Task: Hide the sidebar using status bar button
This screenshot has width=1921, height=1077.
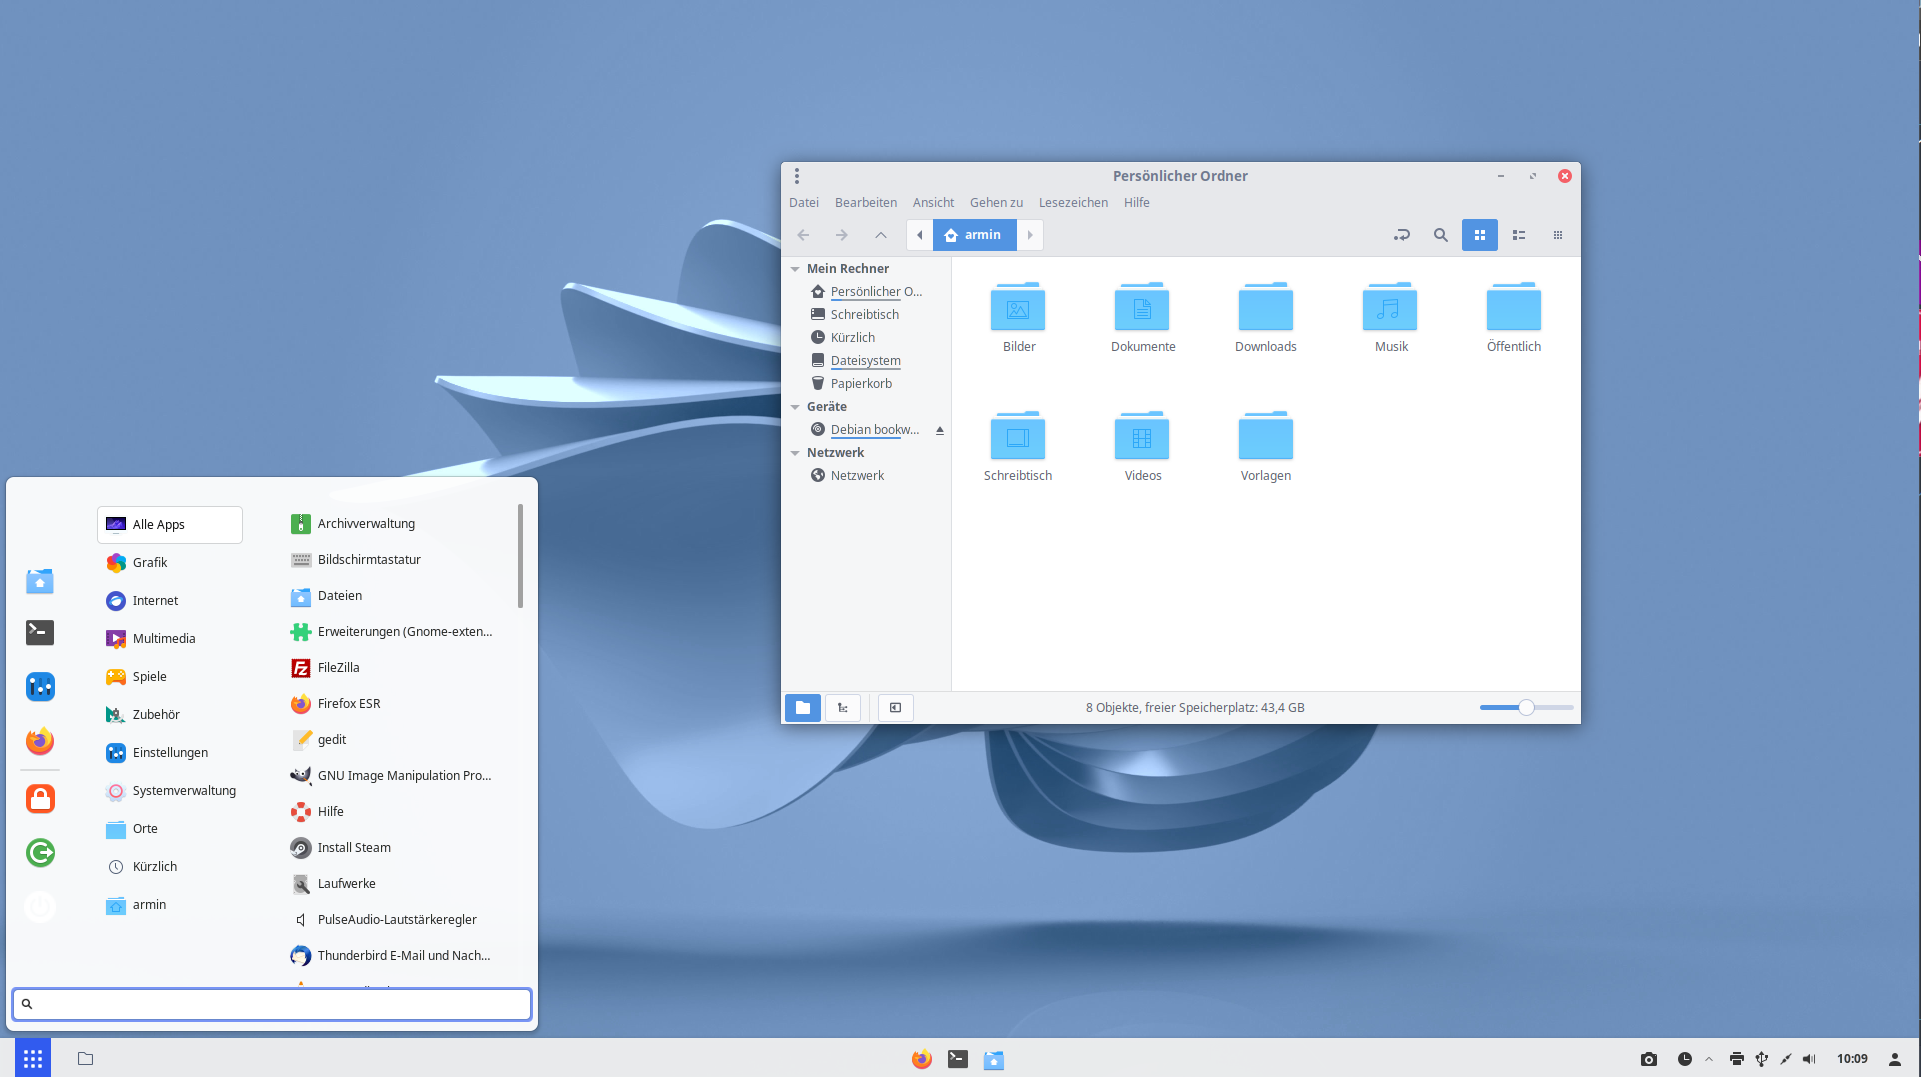Action: (895, 708)
